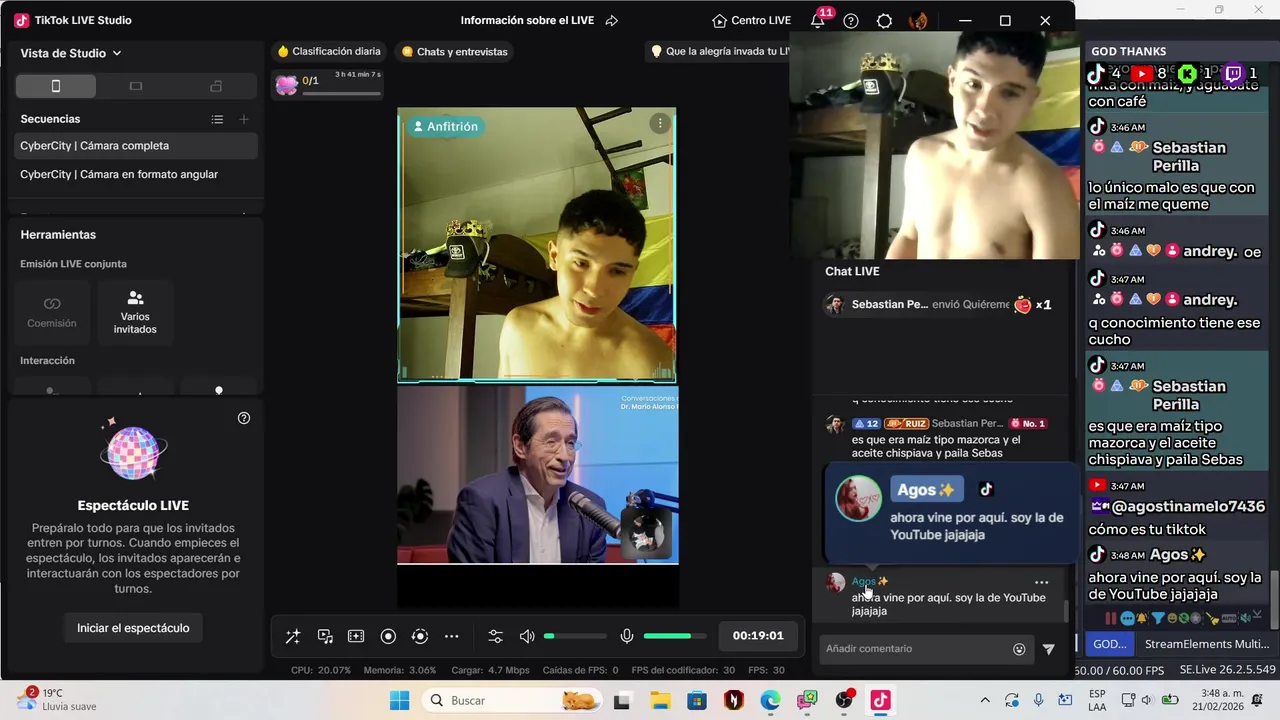The height and width of the screenshot is (720, 1280).
Task: Open TikTok LIVE Studio settings gear
Action: (x=884, y=21)
